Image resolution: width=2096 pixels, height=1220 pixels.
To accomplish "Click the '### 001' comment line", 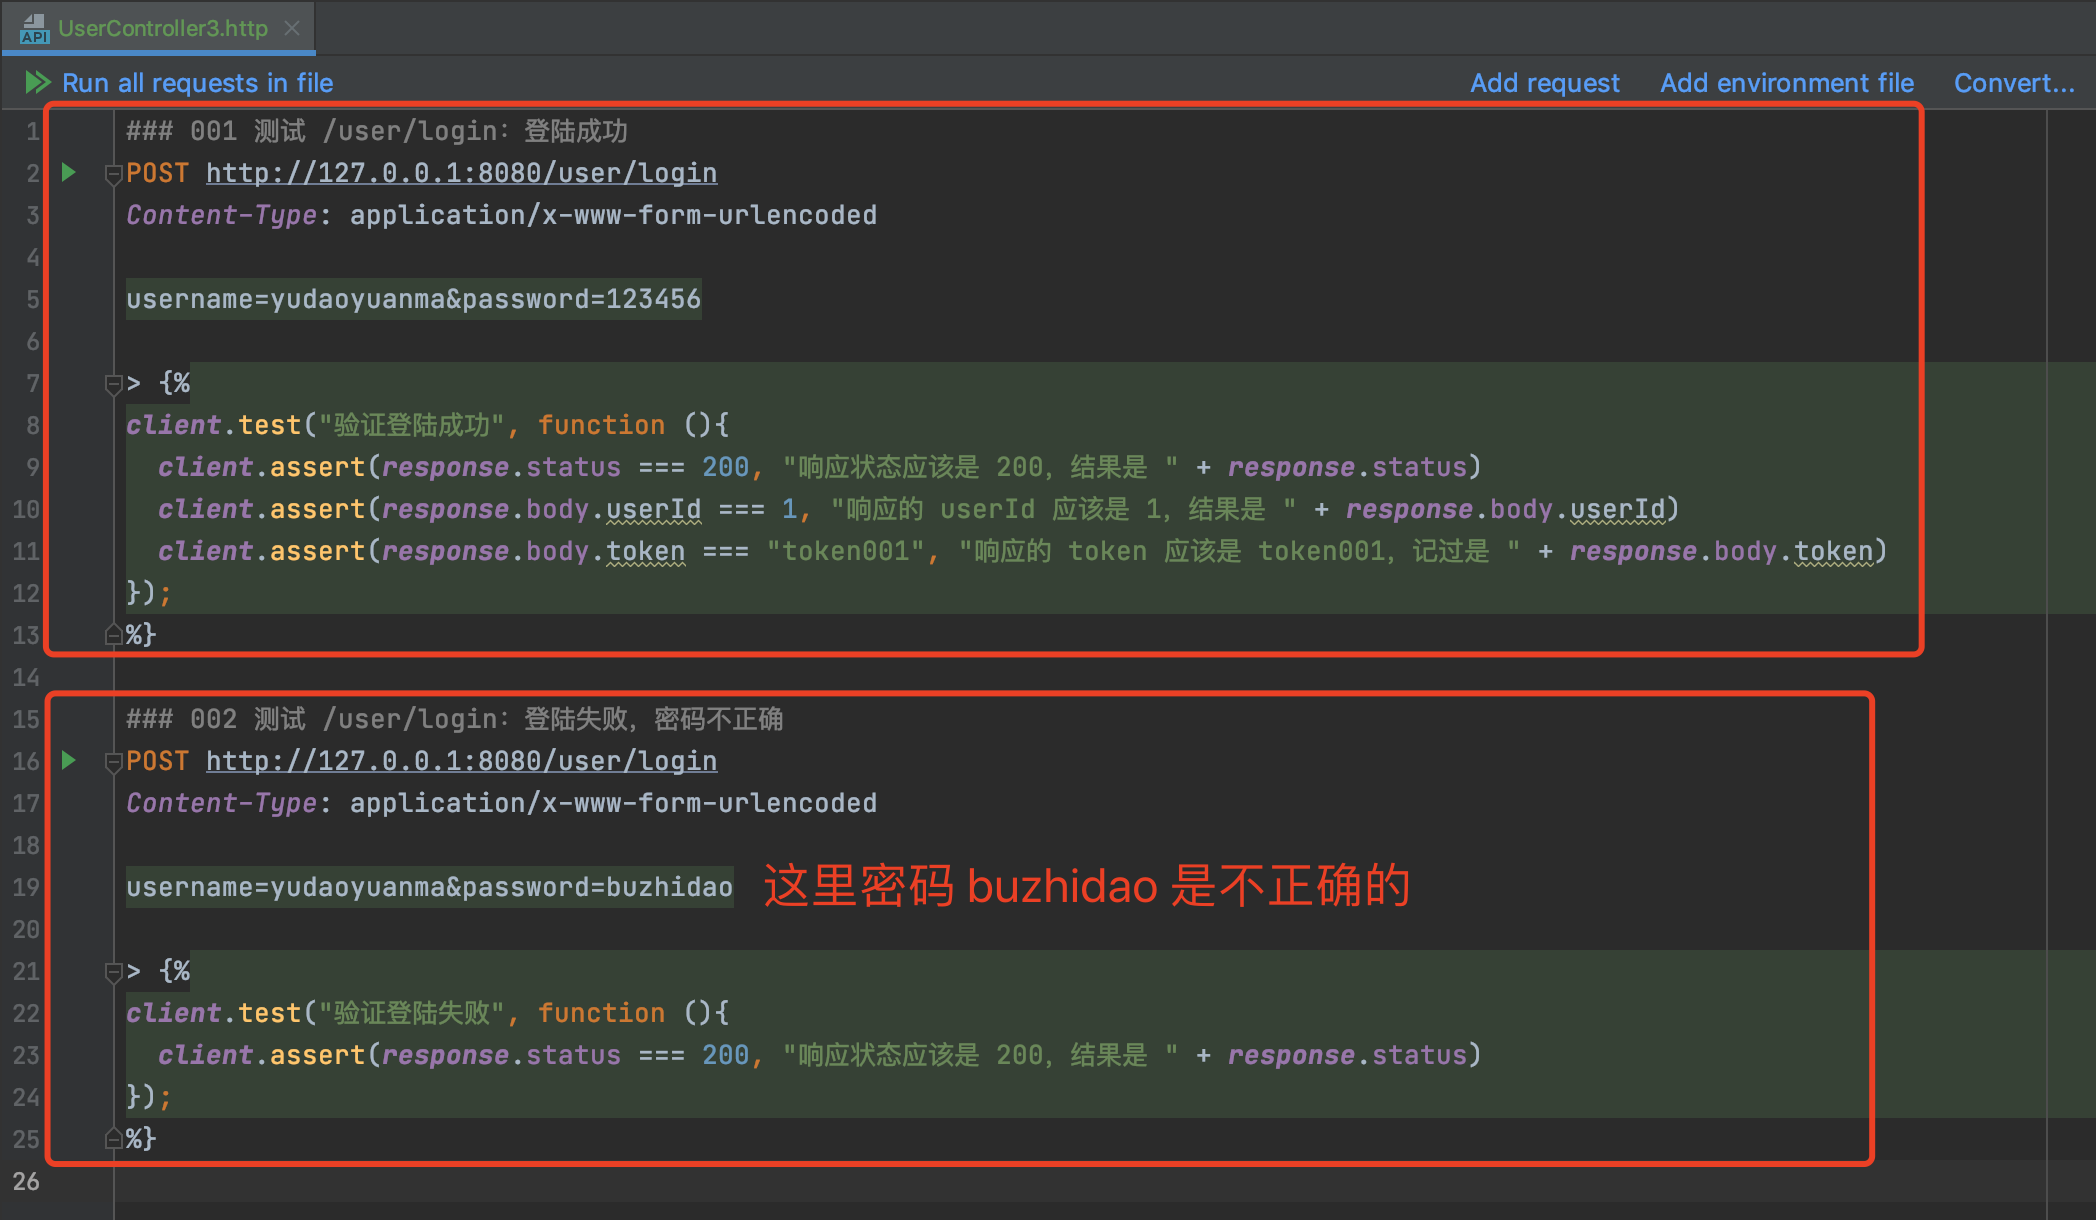I will pyautogui.click(x=377, y=131).
